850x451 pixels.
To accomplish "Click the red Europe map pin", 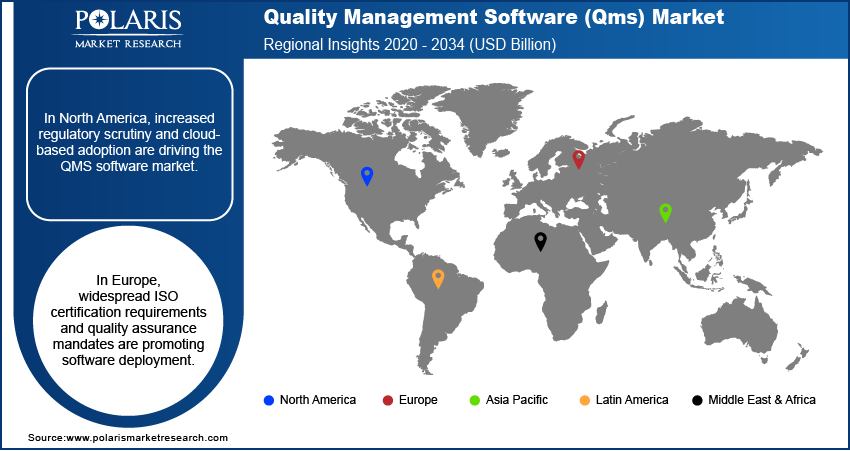I will point(578,158).
